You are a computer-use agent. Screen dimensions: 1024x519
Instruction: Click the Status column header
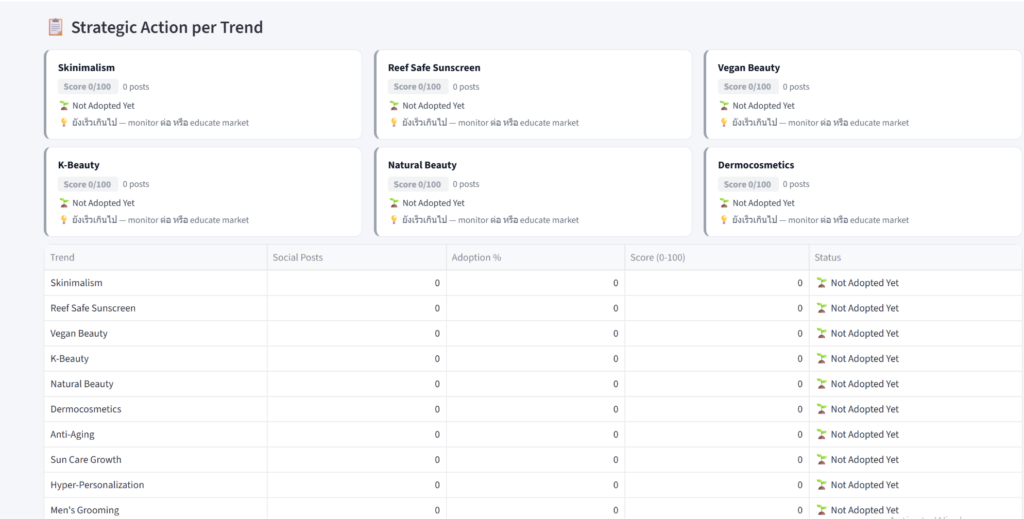pos(827,257)
